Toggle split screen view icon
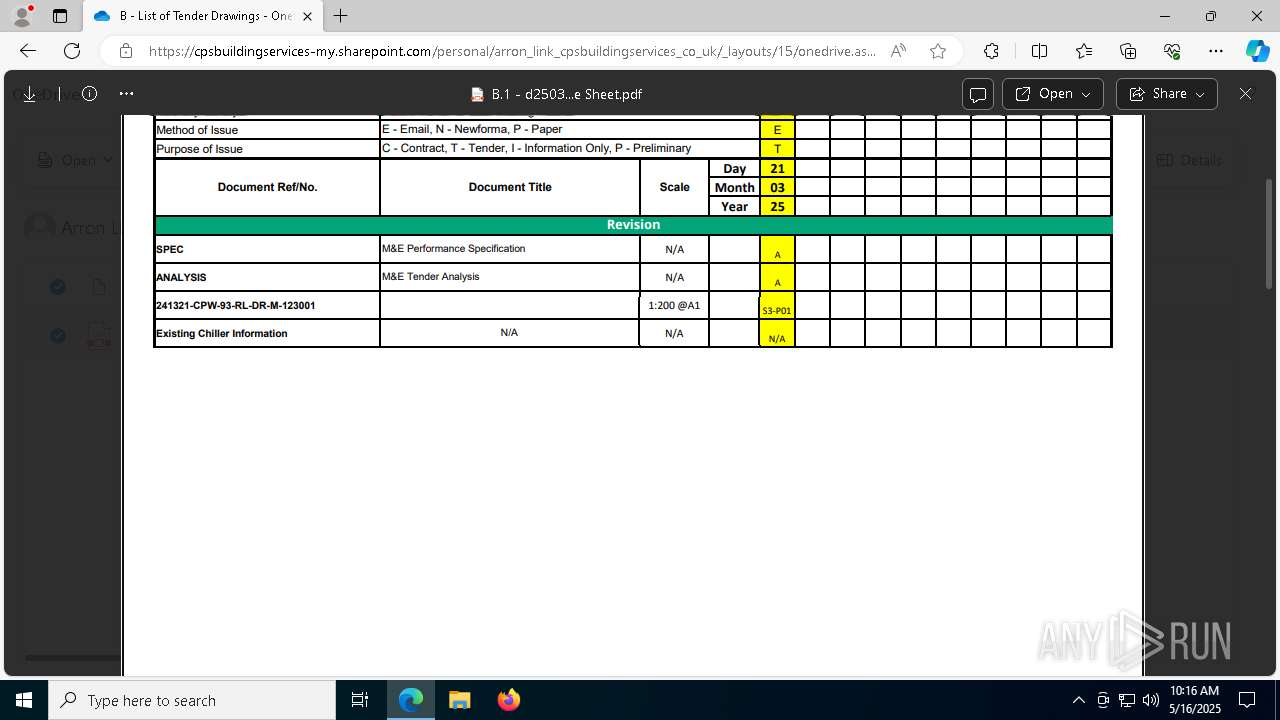Screen dimensions: 1280x720 (x=1039, y=51)
